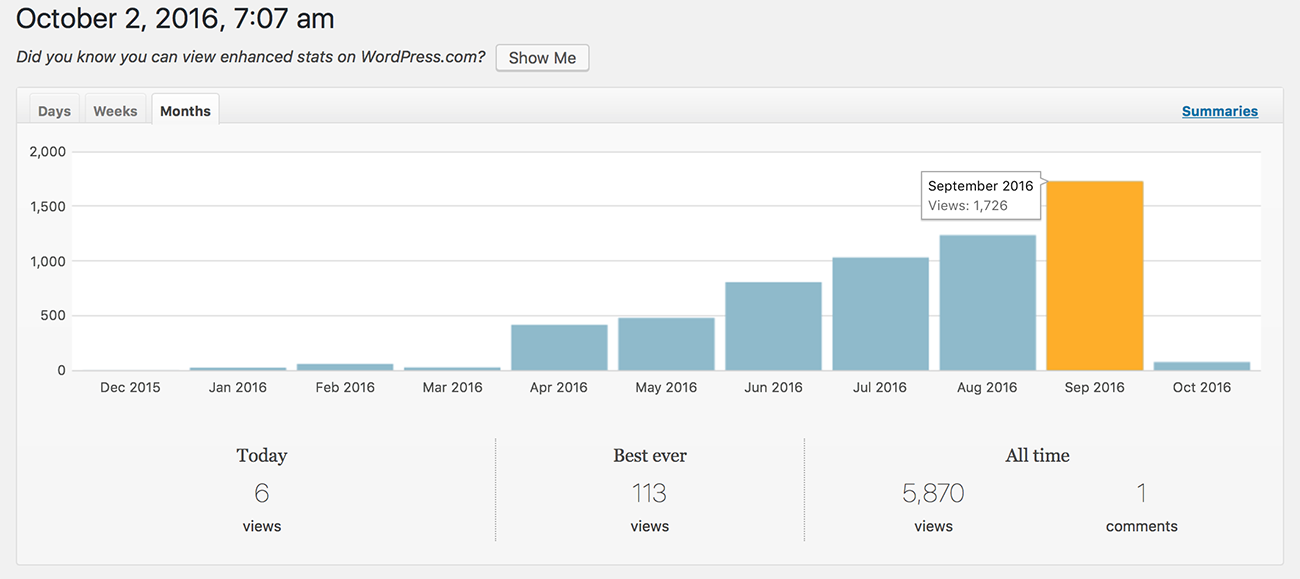The height and width of the screenshot is (579, 1300).
Task: Open the Summaries link
Action: 1220,111
